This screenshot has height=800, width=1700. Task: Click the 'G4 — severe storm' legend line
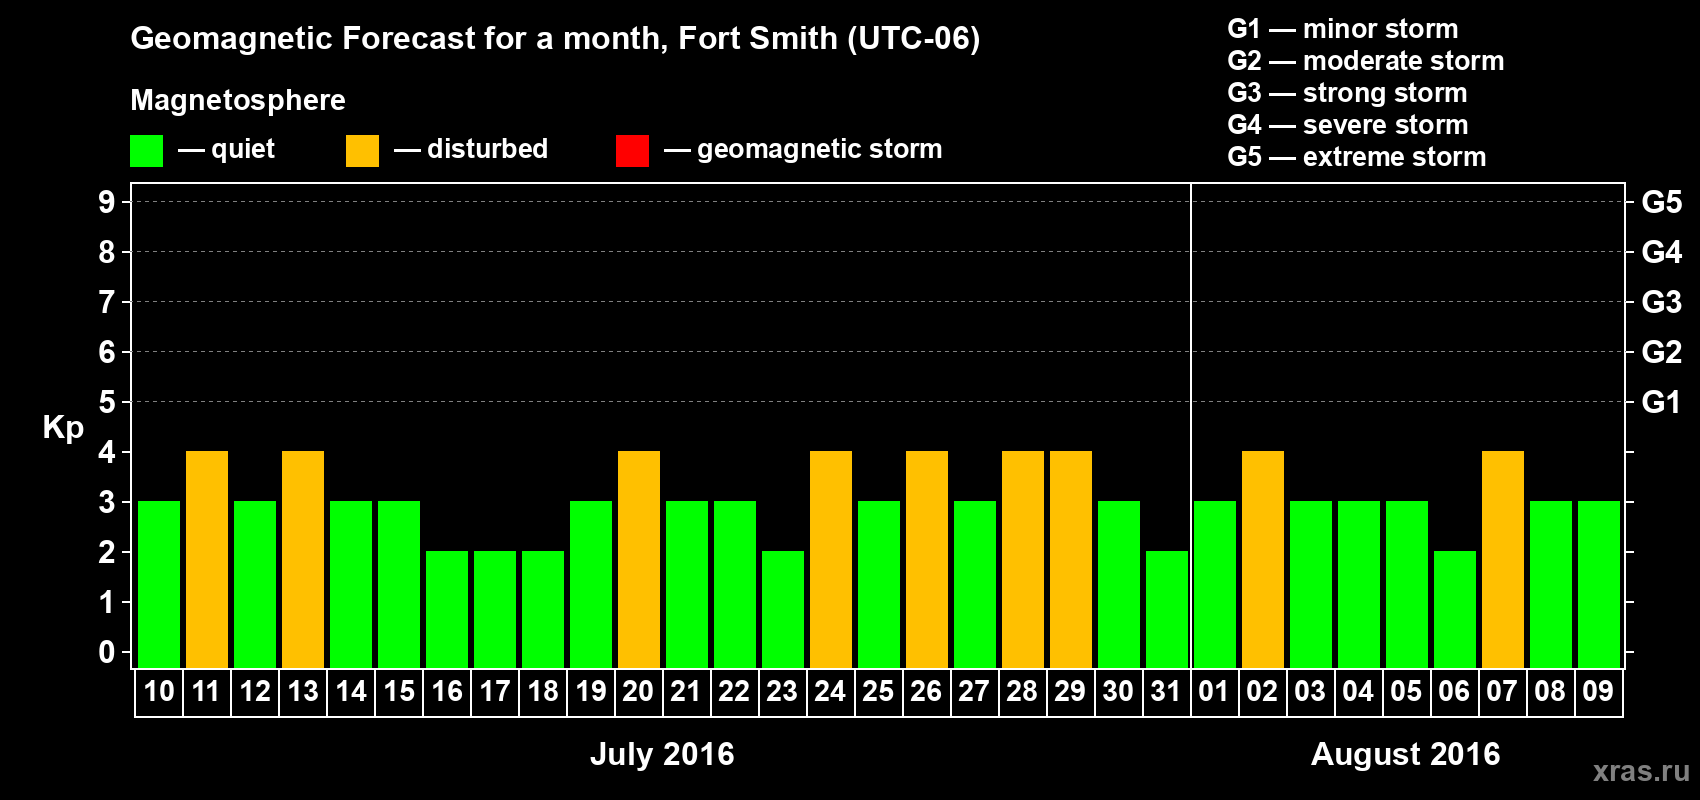(1348, 125)
